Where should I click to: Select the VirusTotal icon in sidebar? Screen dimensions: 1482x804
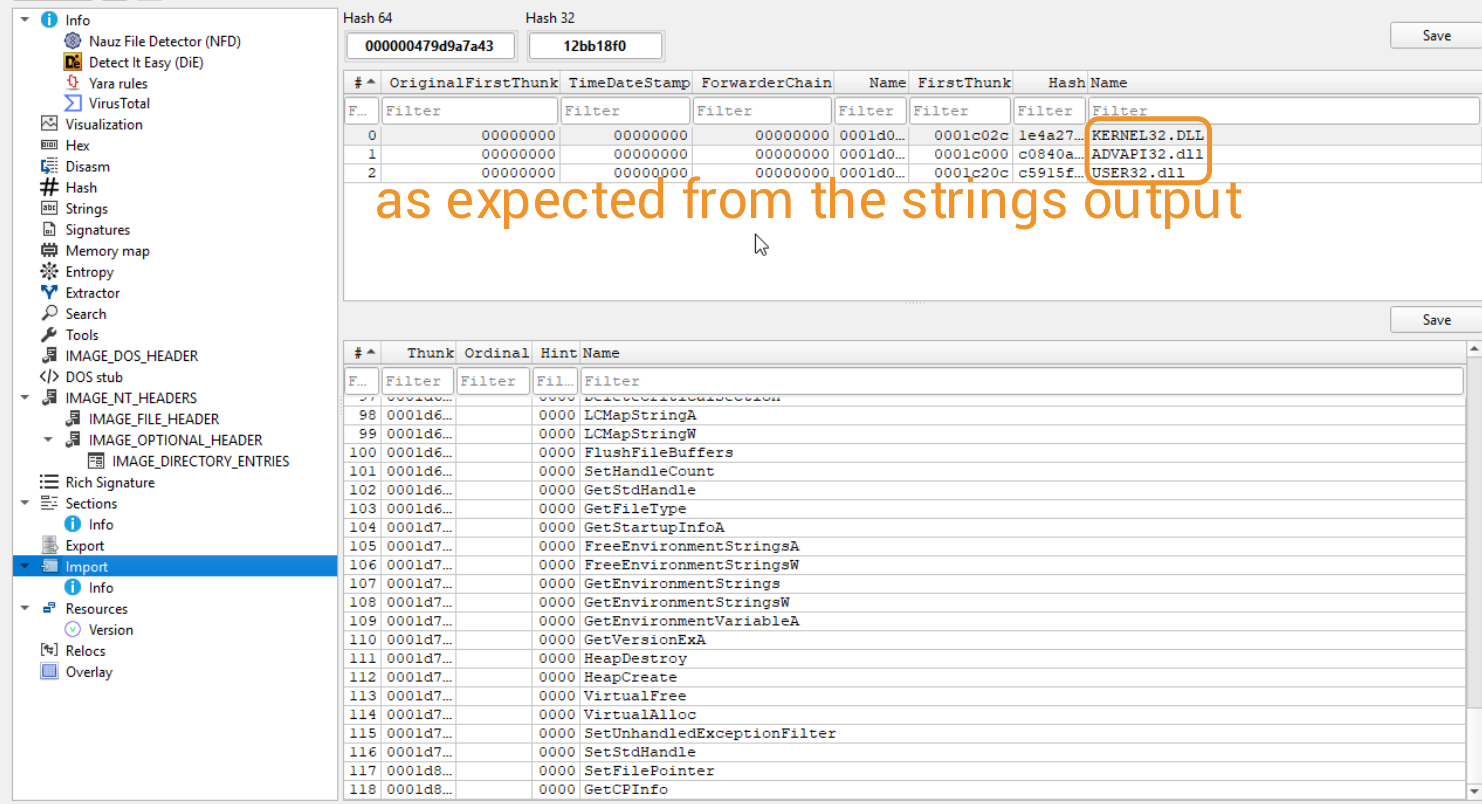(73, 103)
